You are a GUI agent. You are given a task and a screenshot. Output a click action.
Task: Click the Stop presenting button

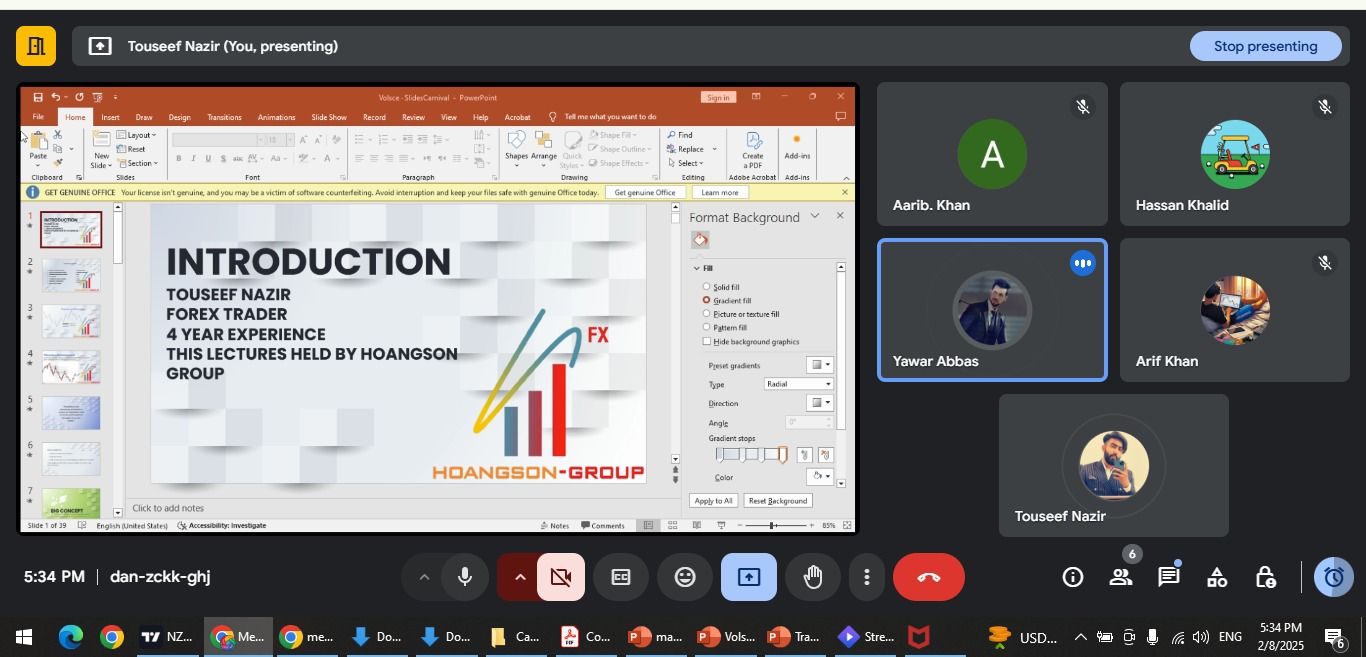point(1265,46)
